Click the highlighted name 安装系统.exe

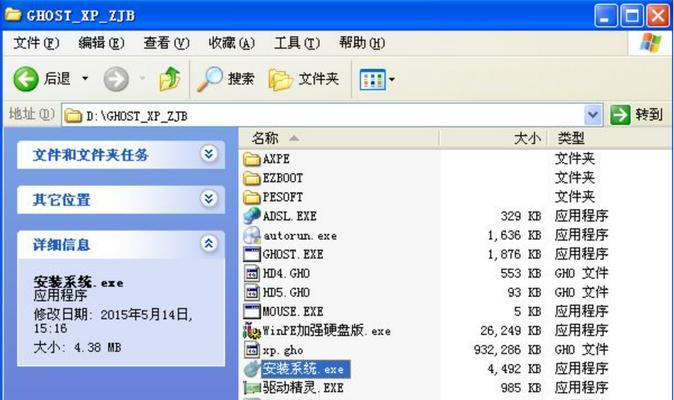pos(306,369)
